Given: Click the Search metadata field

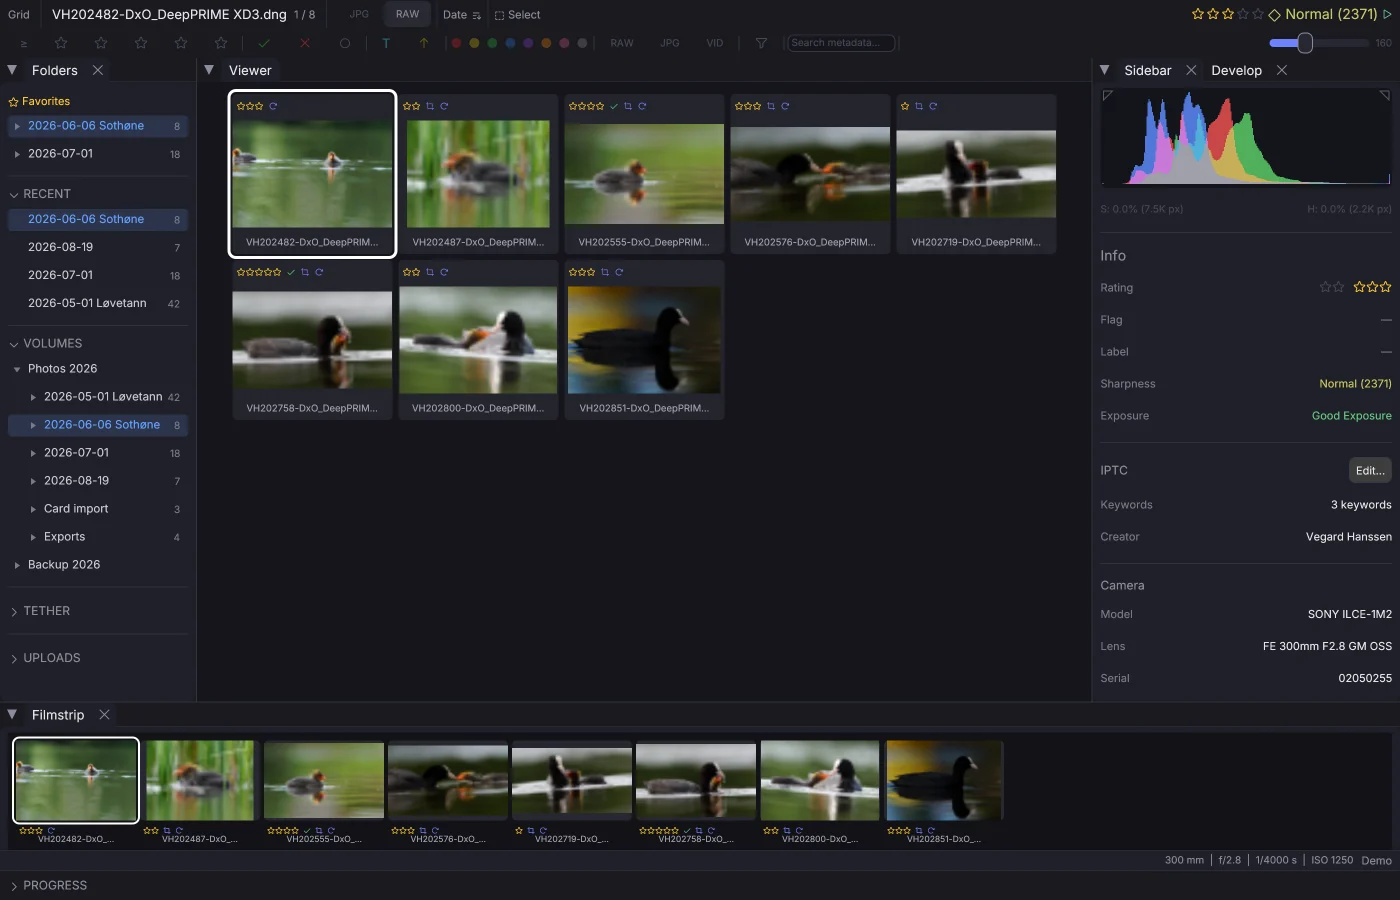Looking at the screenshot, I should pos(841,43).
